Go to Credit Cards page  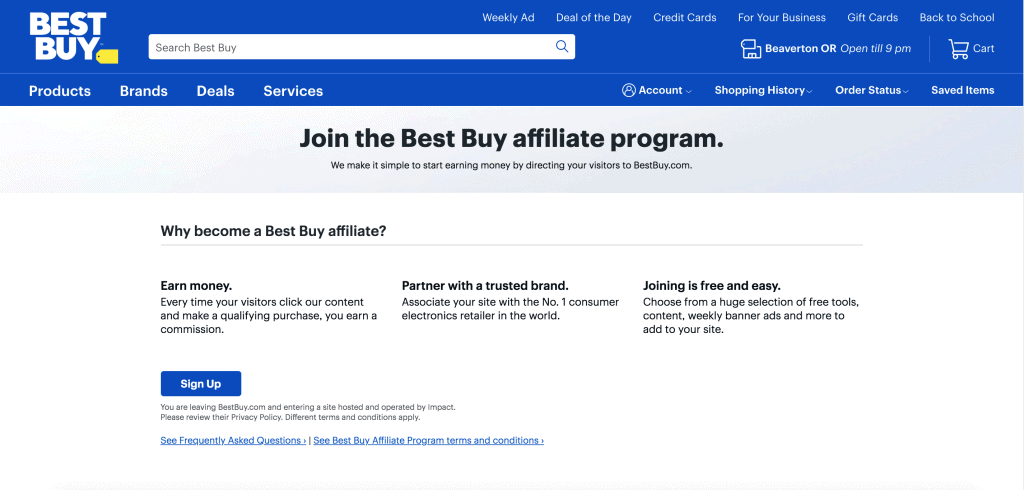point(684,18)
